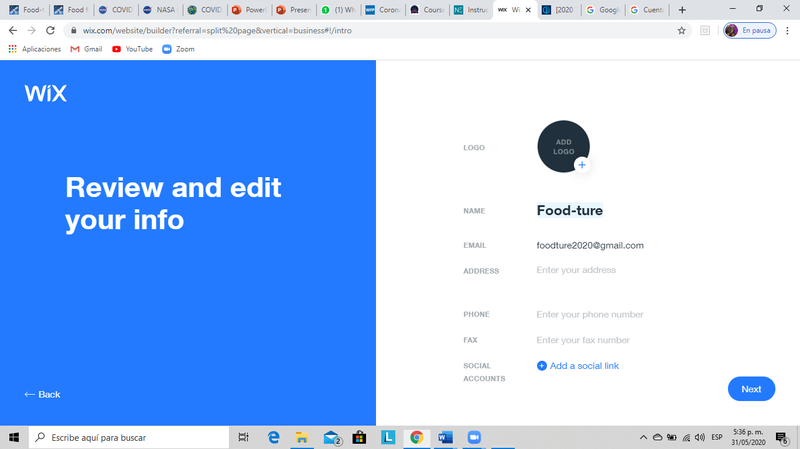Click the taskbar search box
Viewport: 800px width, 449px height.
tap(129, 437)
